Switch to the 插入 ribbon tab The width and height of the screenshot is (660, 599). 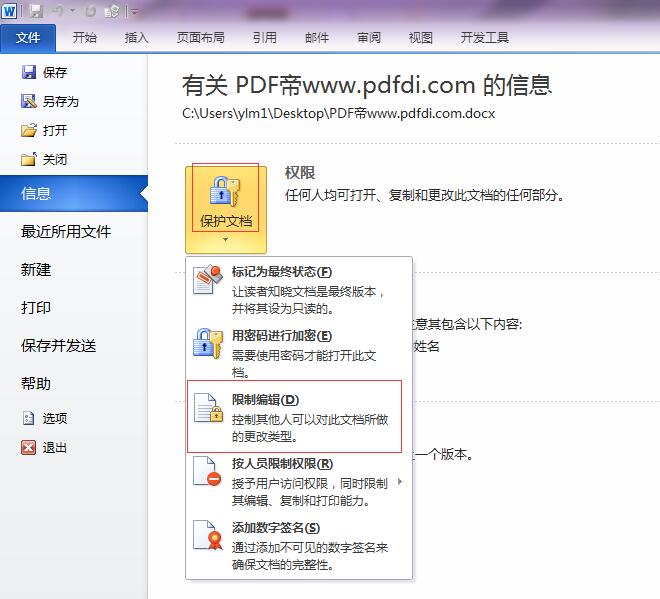click(136, 38)
